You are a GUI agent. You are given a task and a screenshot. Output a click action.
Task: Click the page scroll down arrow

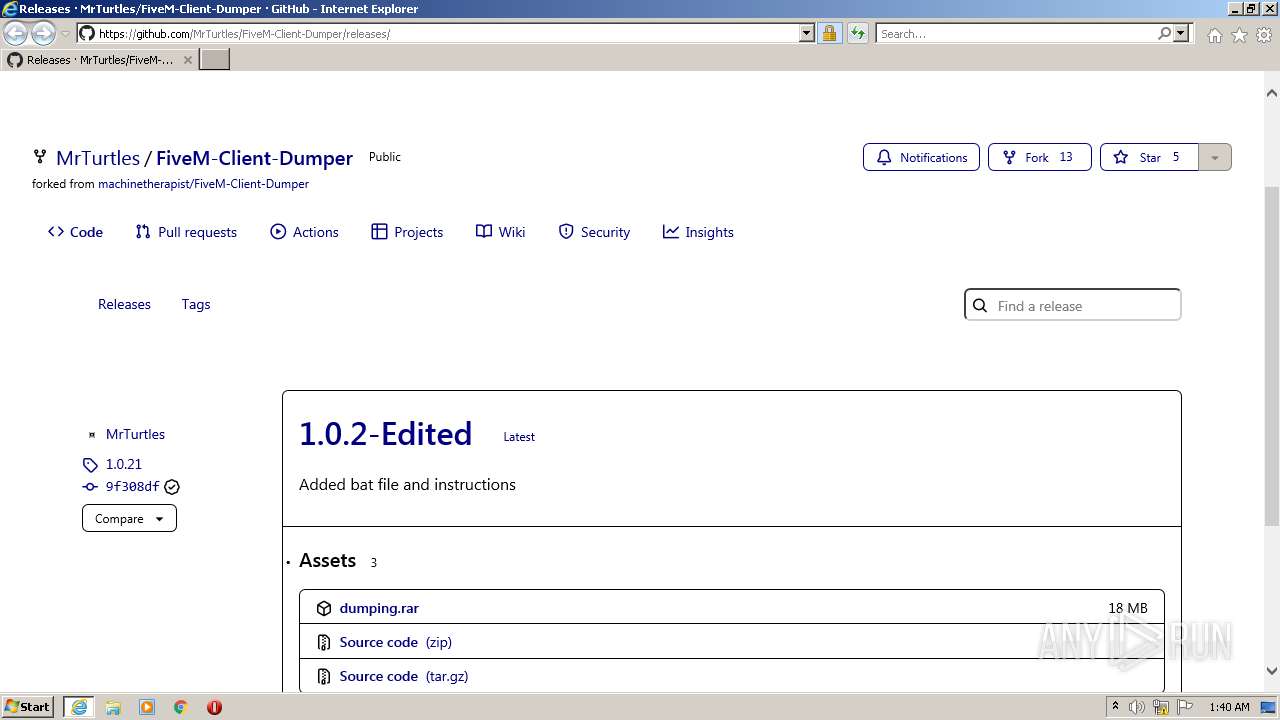pos(1272,671)
